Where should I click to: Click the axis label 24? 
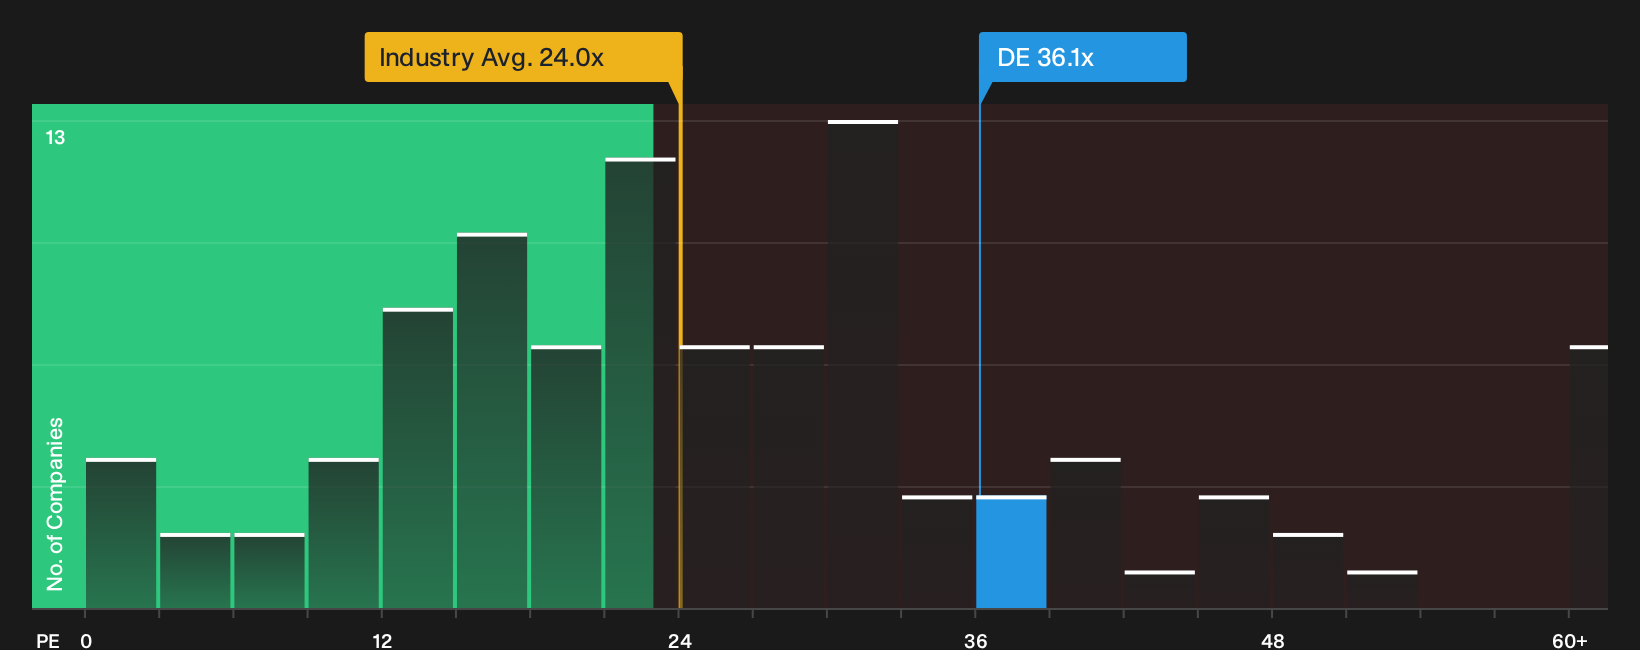(x=679, y=640)
